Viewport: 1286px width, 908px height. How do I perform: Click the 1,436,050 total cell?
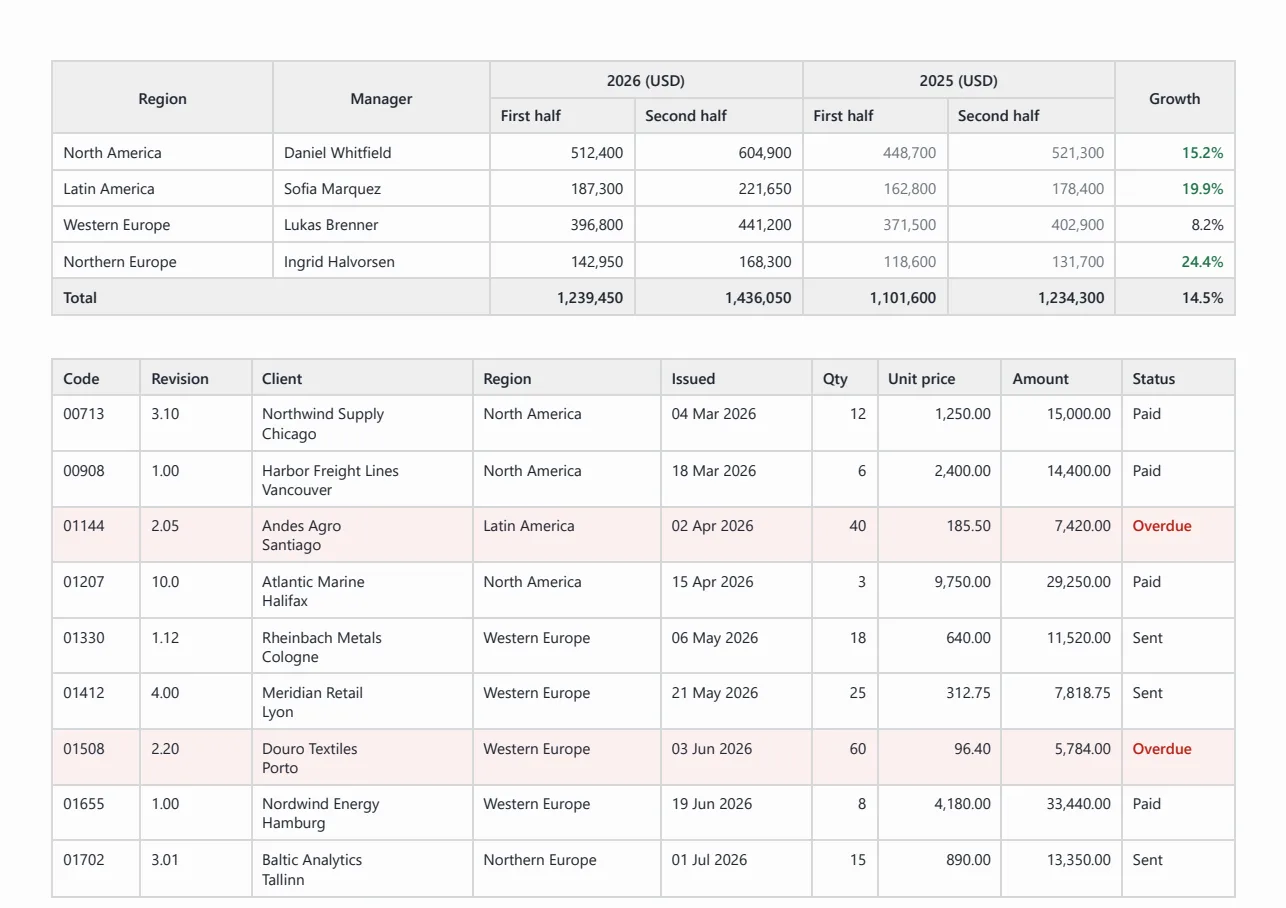pyautogui.click(x=718, y=297)
